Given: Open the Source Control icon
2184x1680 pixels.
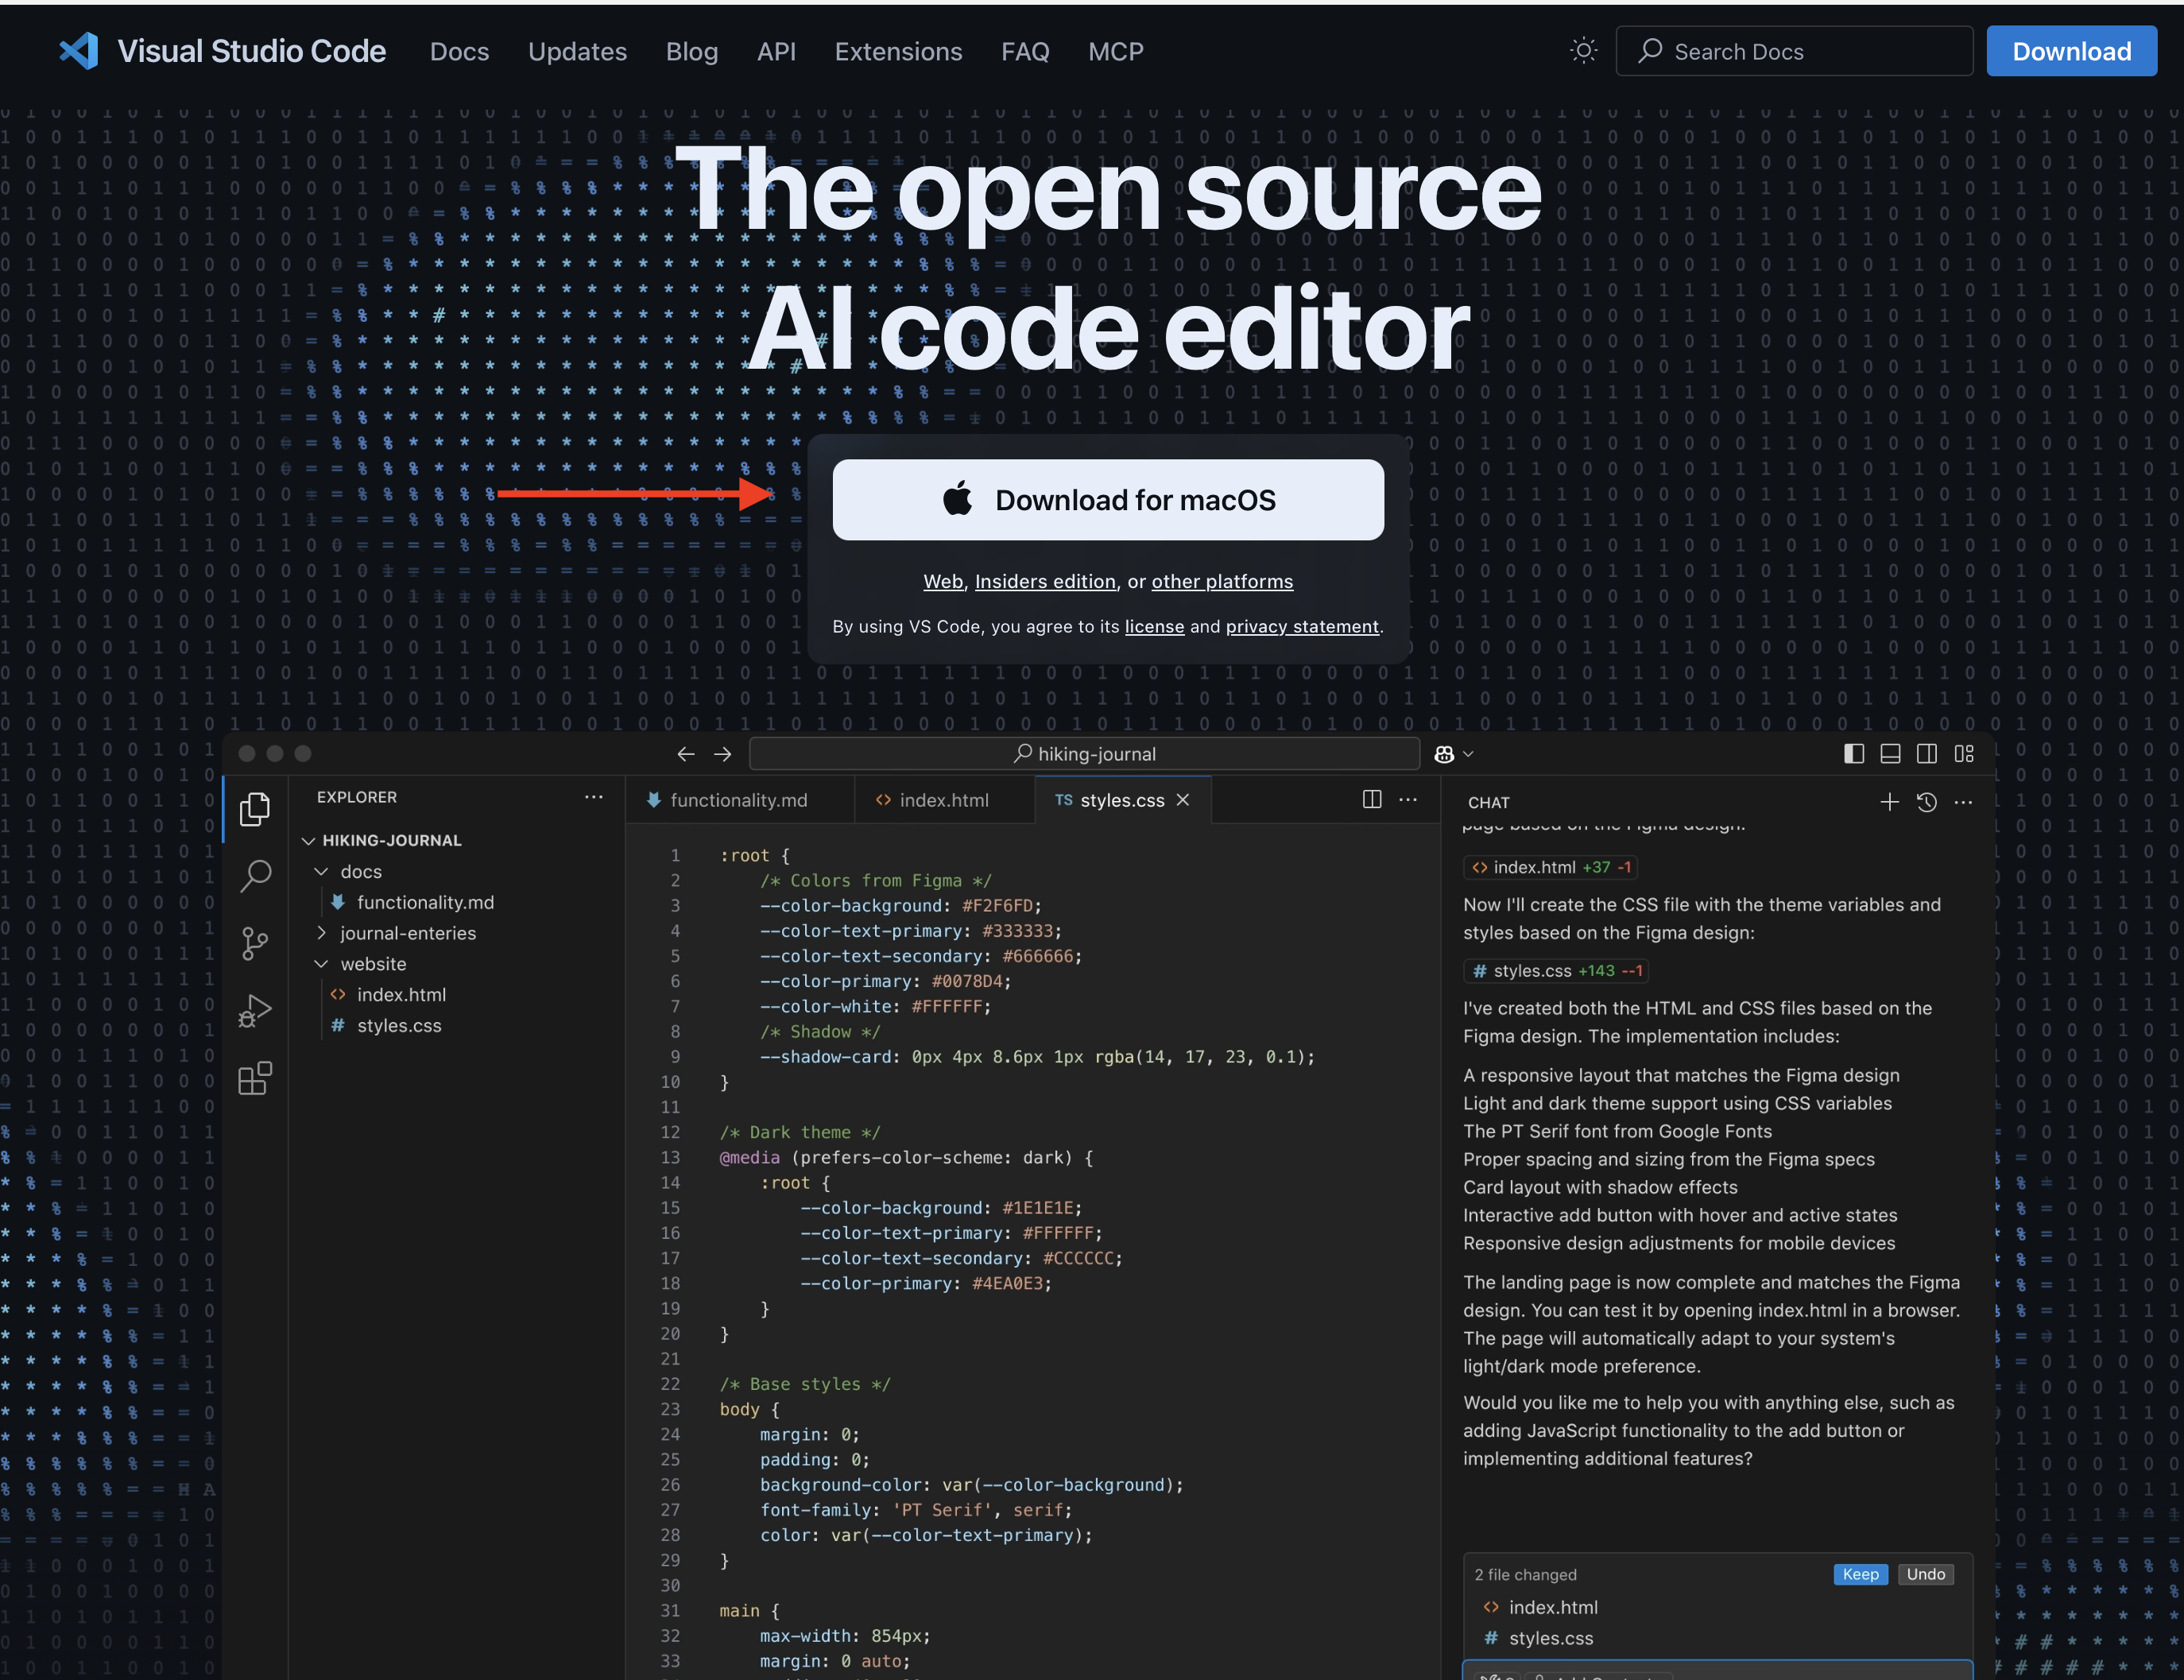Looking at the screenshot, I should (255, 943).
